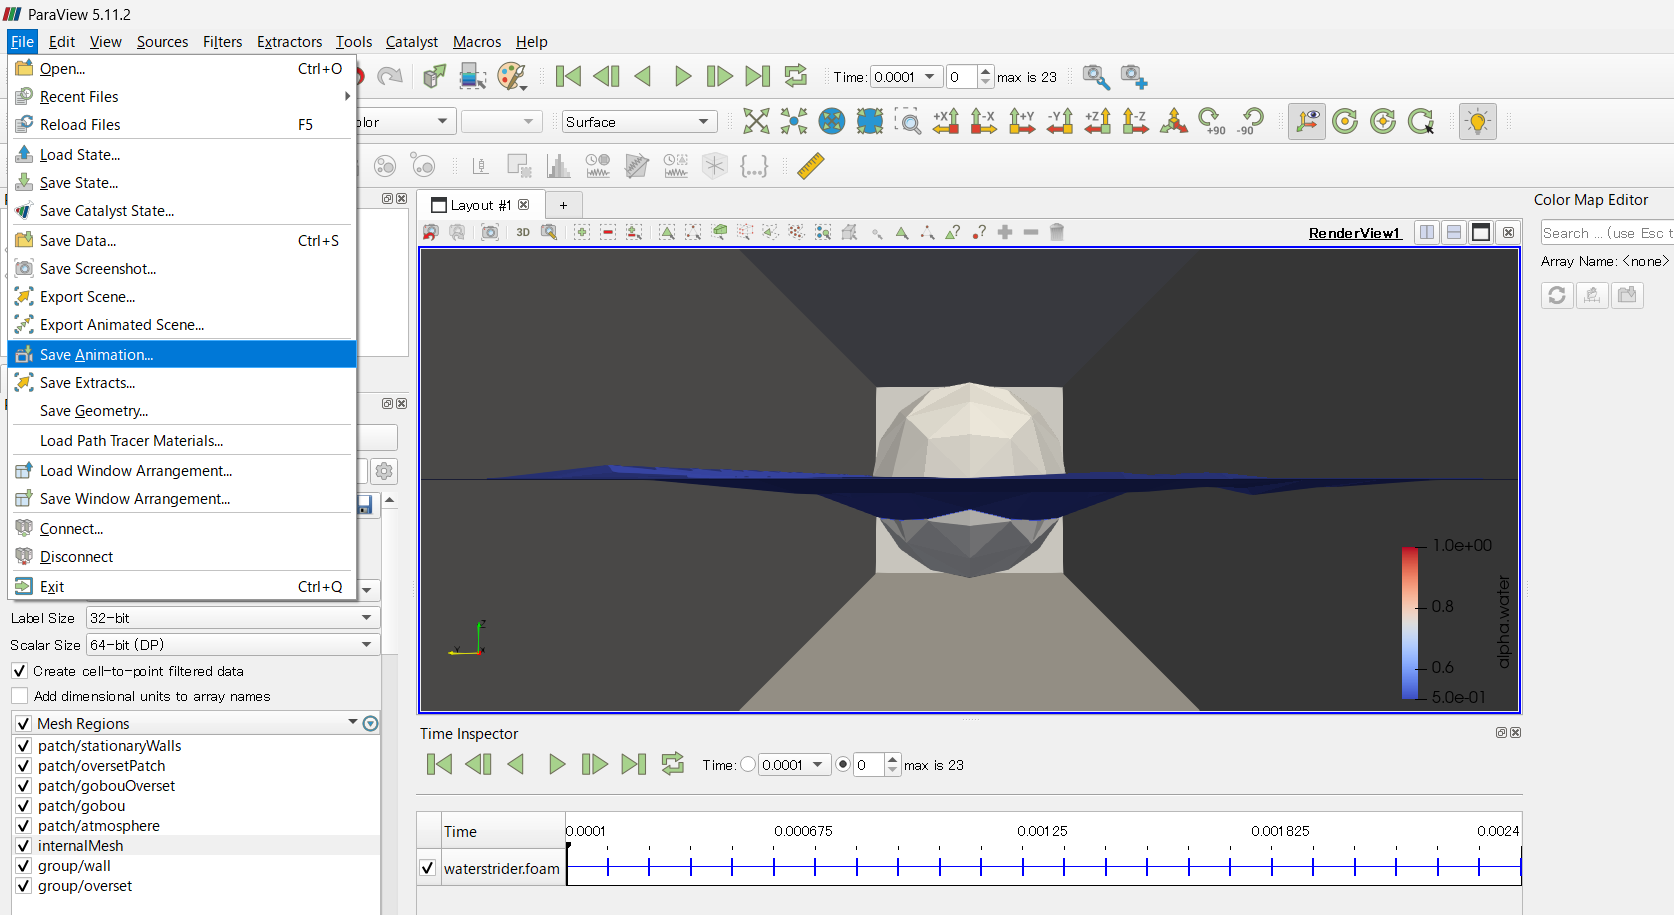Image resolution: width=1674 pixels, height=915 pixels.
Task: Open the Label Size 32-bit dropdown
Action: 232,618
